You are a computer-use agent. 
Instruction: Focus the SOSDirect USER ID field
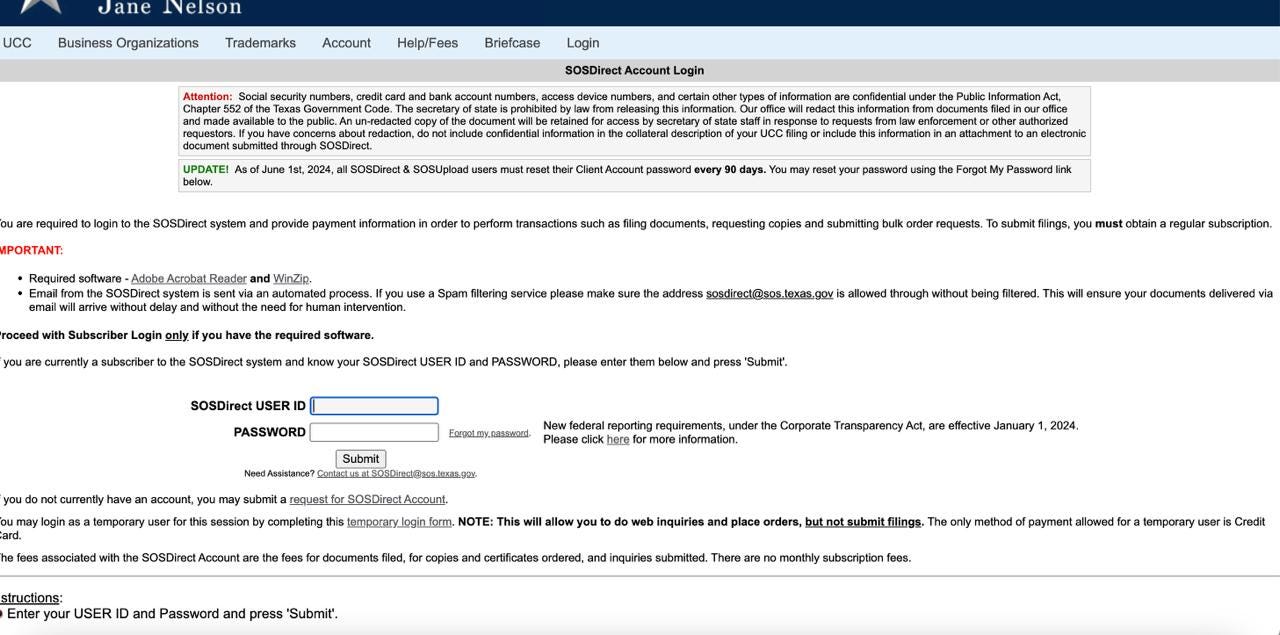tap(374, 406)
